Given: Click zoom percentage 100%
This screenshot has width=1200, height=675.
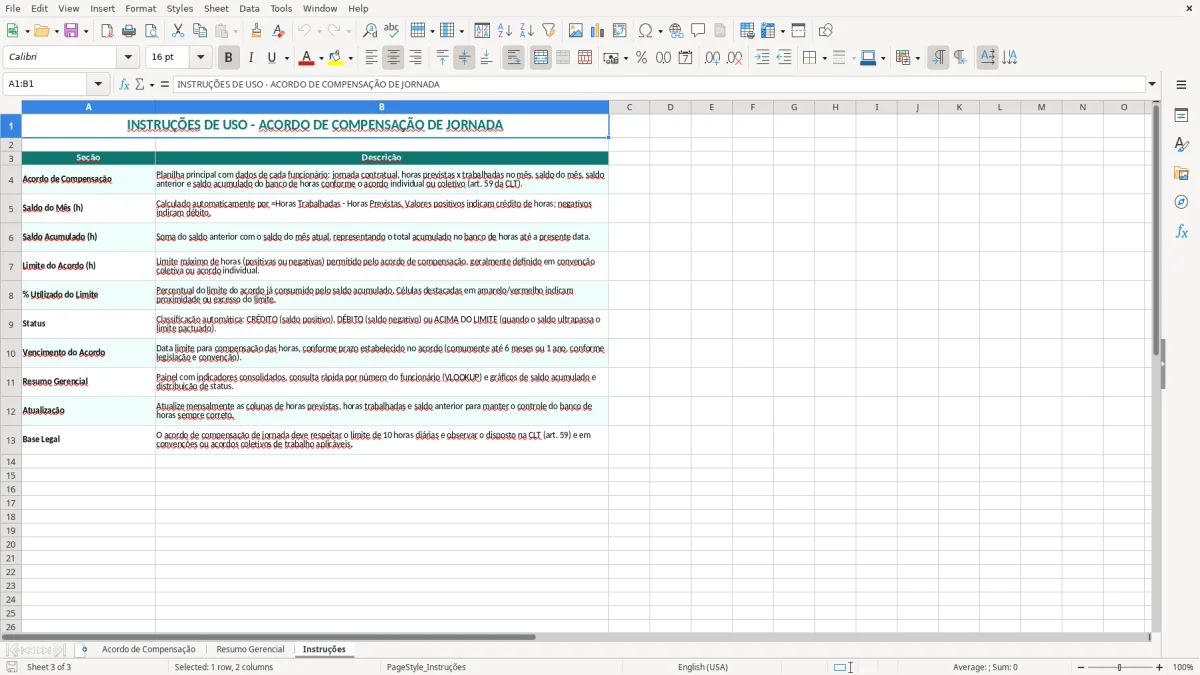Looking at the screenshot, I should 1183,667.
